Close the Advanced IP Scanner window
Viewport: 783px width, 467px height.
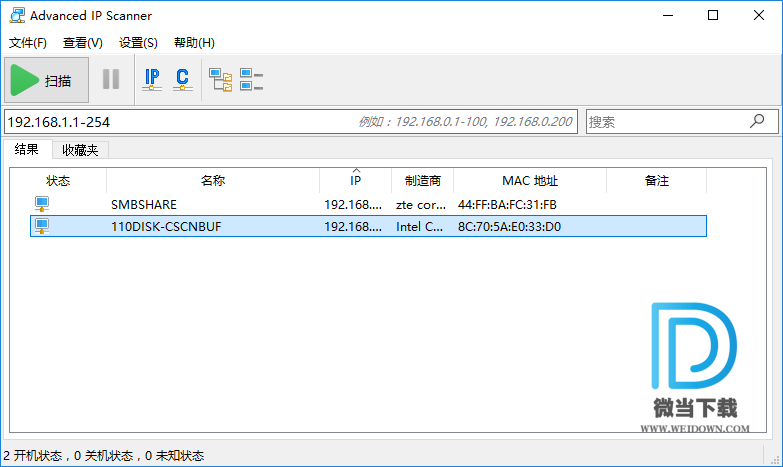click(759, 15)
